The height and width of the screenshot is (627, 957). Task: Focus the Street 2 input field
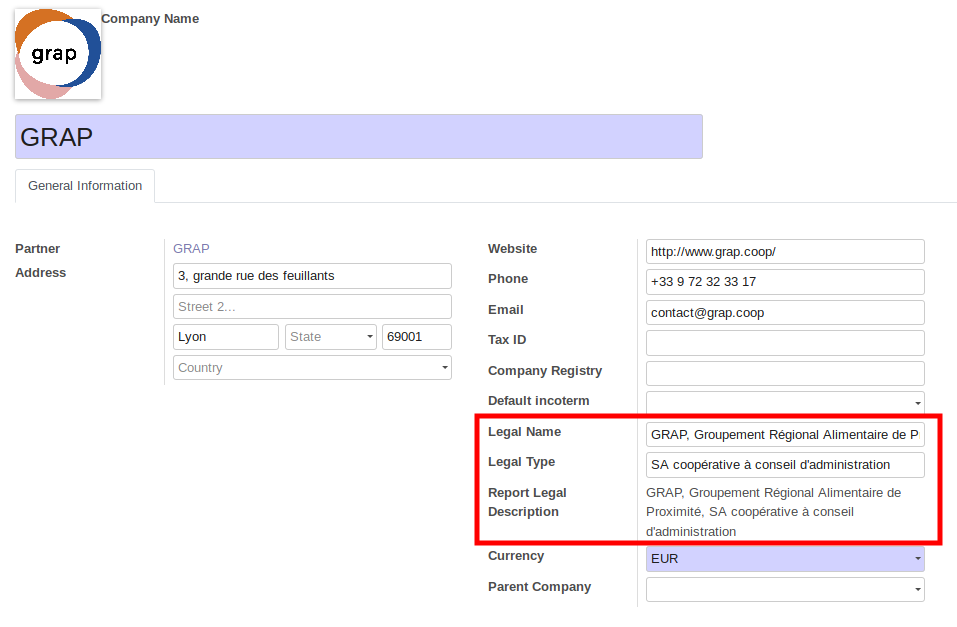tap(312, 306)
